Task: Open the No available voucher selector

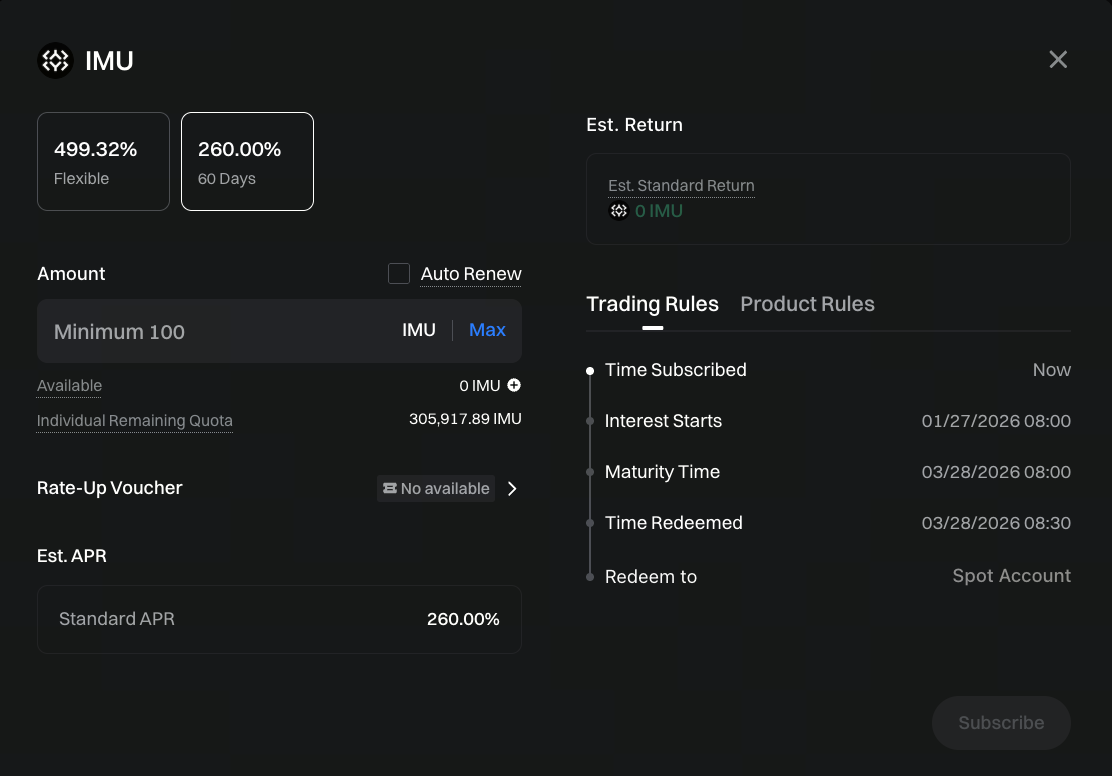Action: click(x=437, y=488)
